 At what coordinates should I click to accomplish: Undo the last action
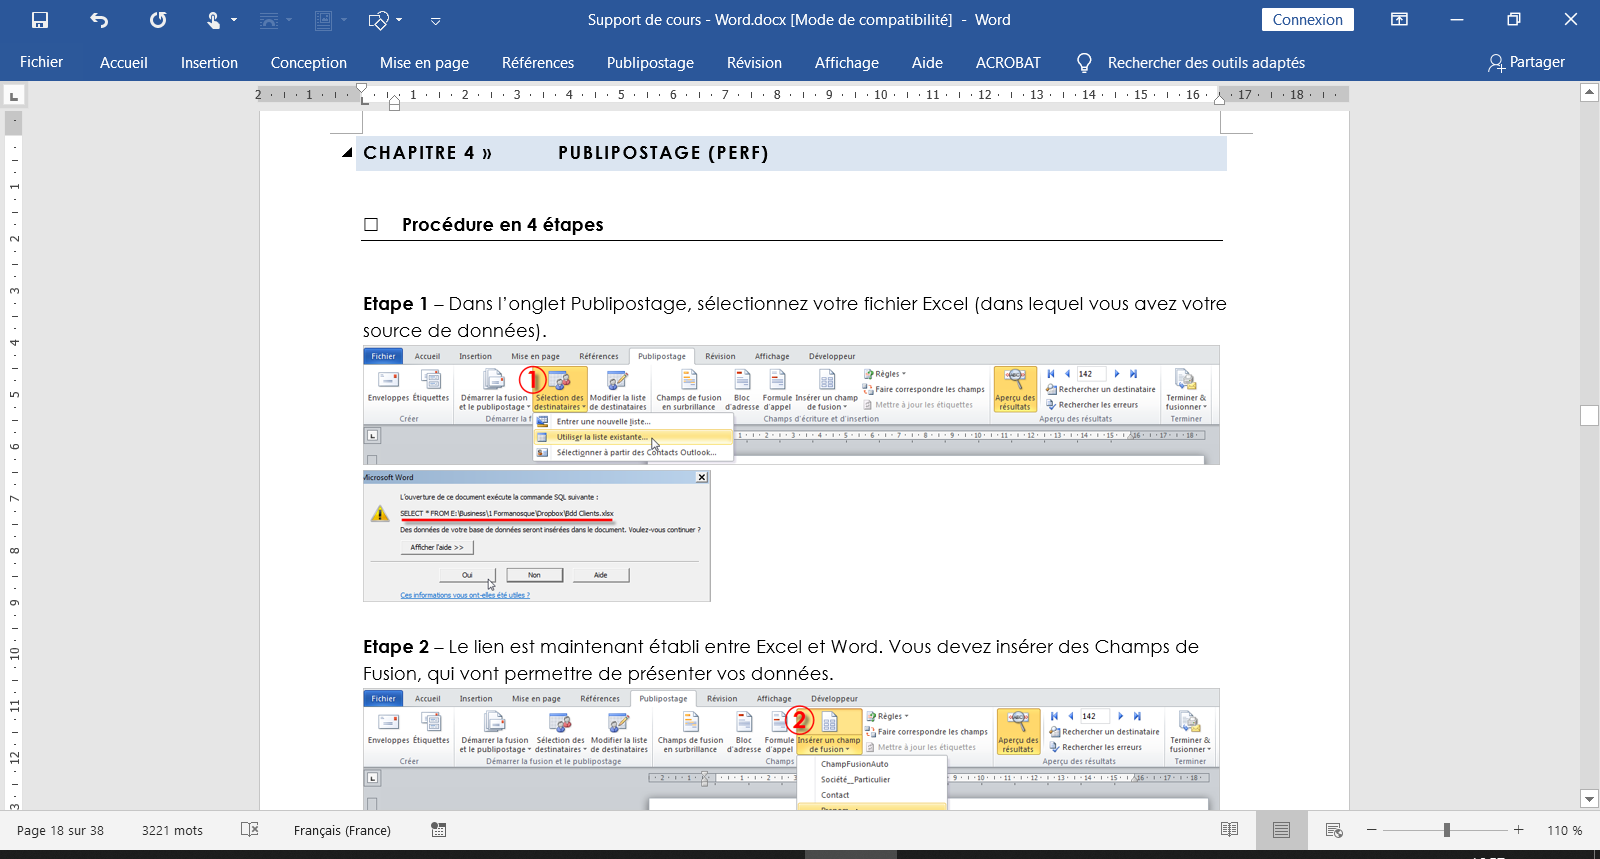(x=99, y=20)
